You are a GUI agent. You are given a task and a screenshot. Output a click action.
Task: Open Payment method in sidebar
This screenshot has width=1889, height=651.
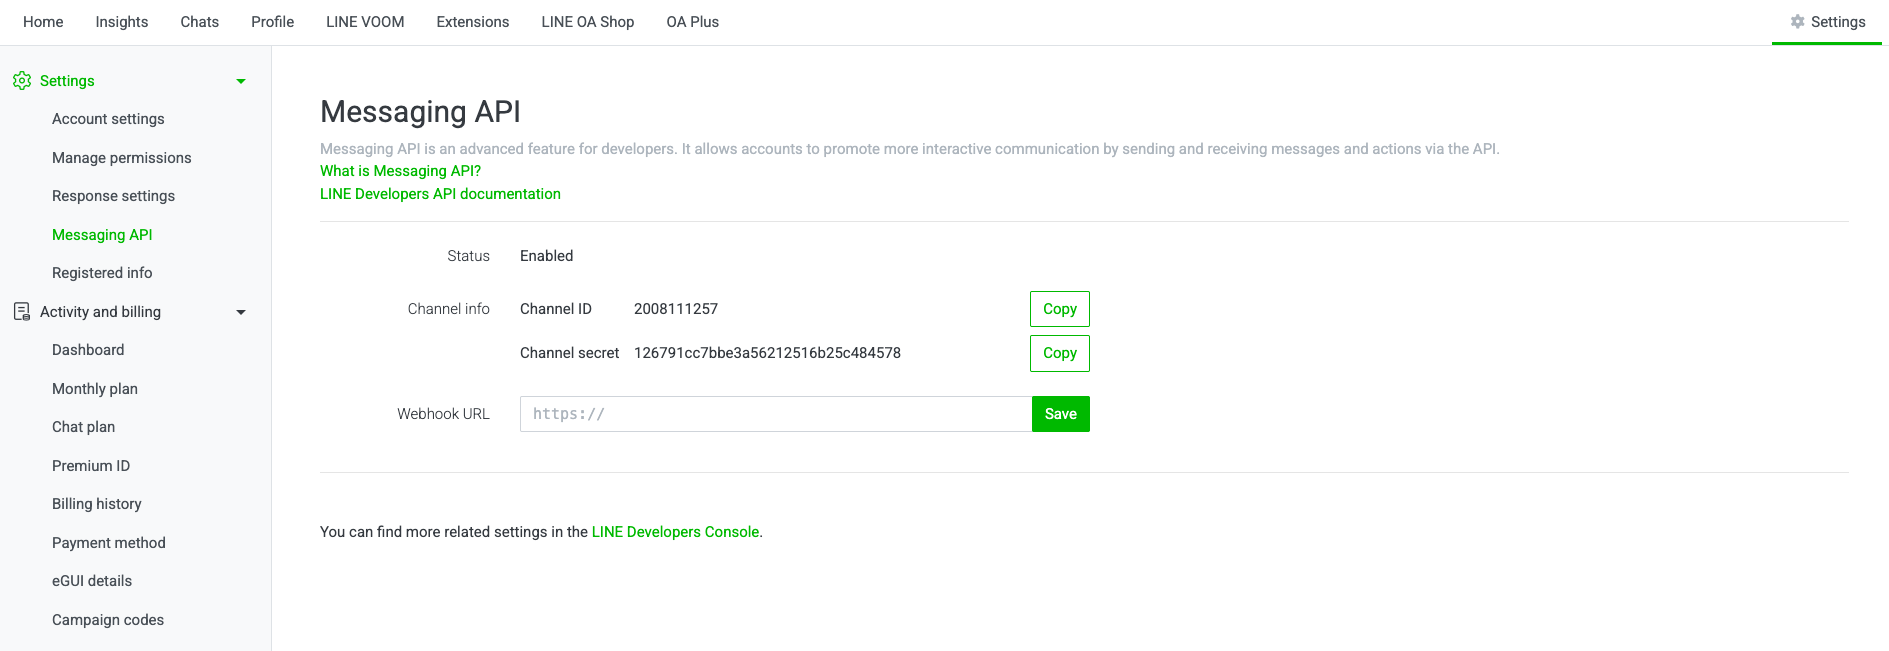[109, 543]
